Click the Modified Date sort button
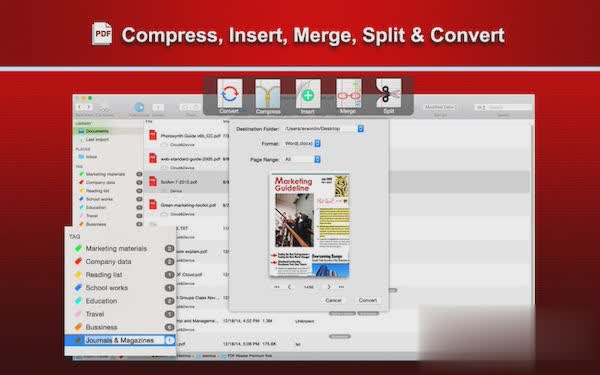Image resolution: width=600 pixels, height=375 pixels. 440,108
